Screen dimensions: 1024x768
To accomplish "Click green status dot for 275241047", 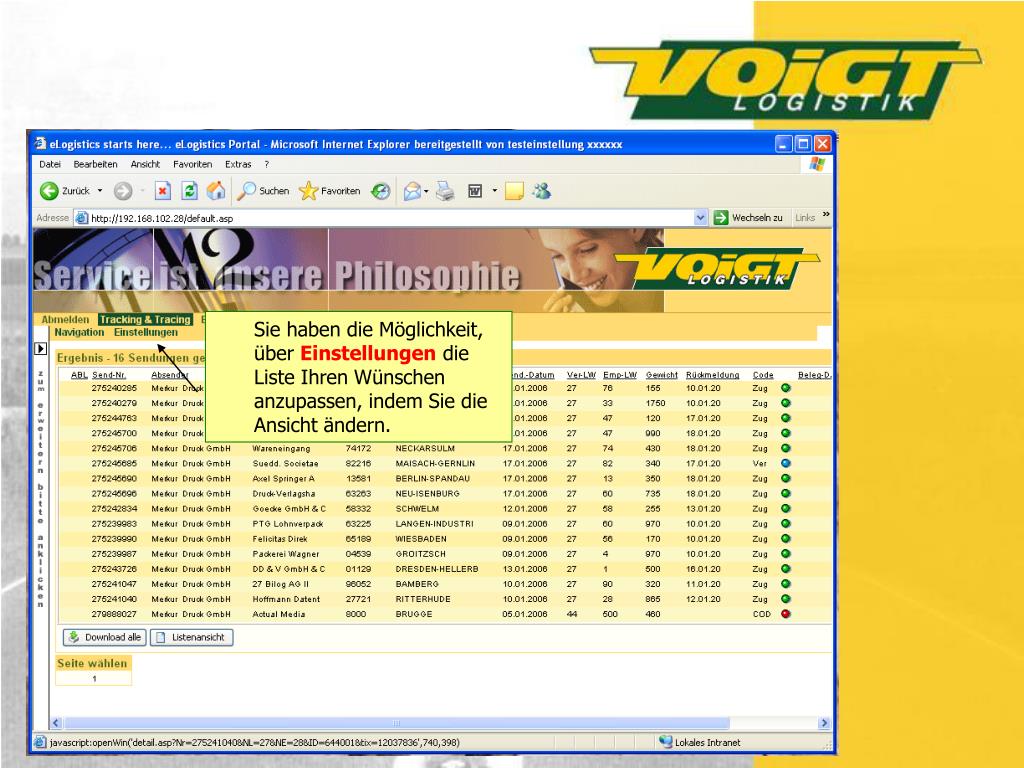I will 786,584.
